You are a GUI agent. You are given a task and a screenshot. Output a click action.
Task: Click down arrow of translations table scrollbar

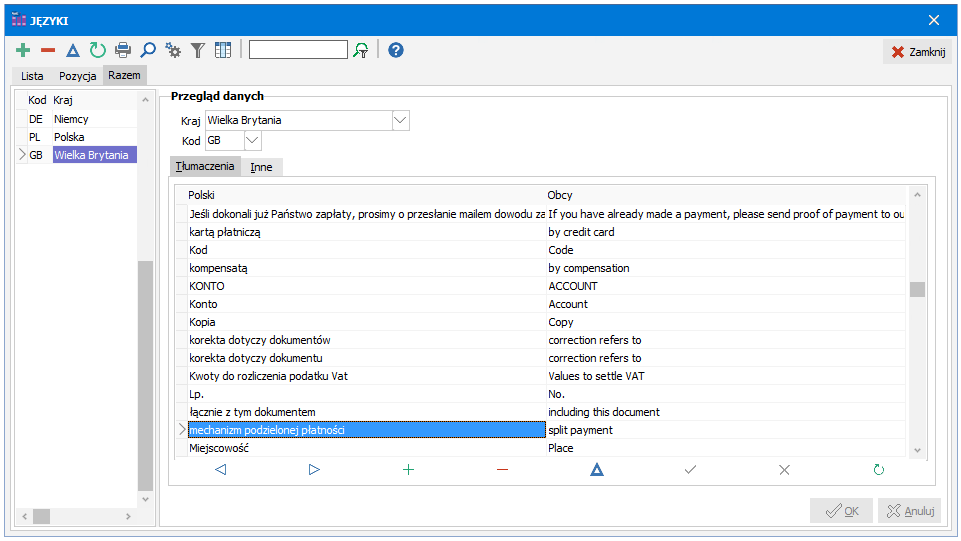tap(917, 450)
